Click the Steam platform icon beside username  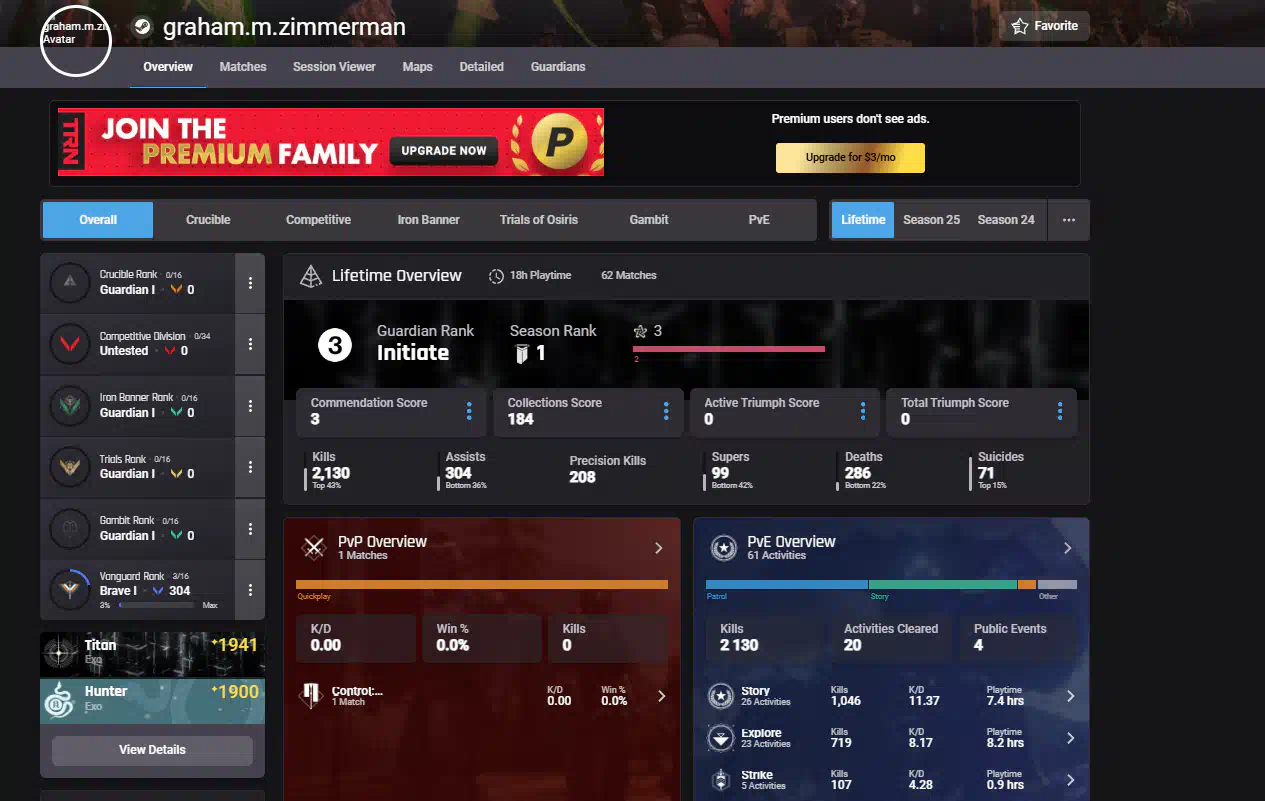click(x=143, y=27)
